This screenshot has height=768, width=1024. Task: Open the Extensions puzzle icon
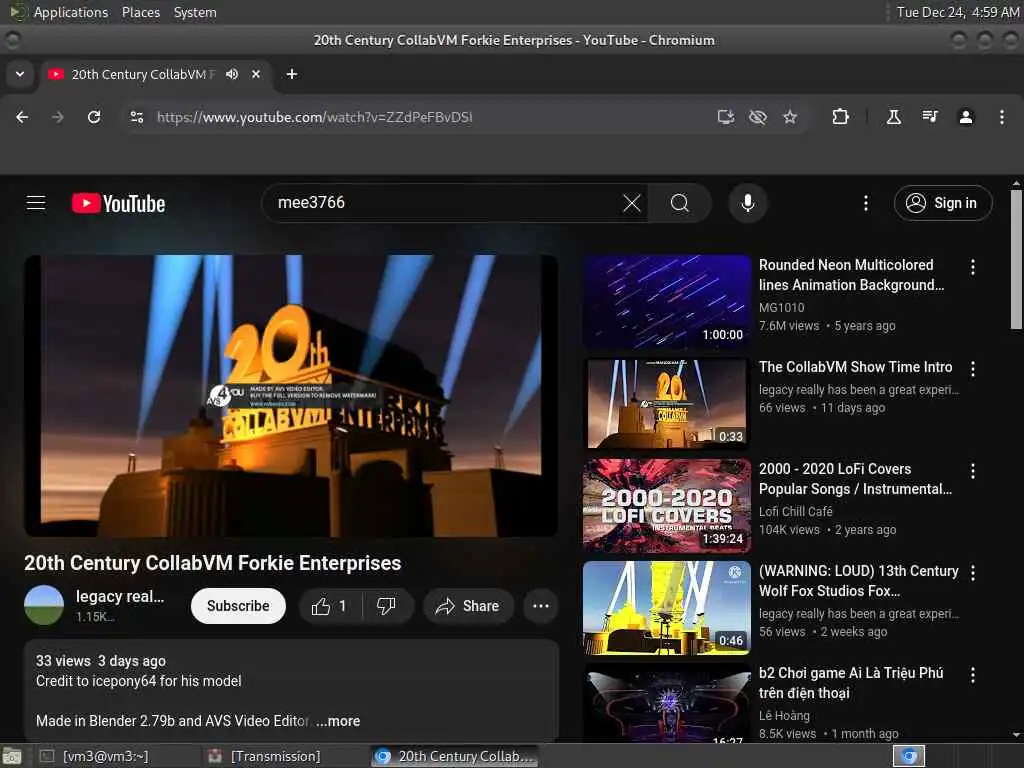[x=840, y=117]
